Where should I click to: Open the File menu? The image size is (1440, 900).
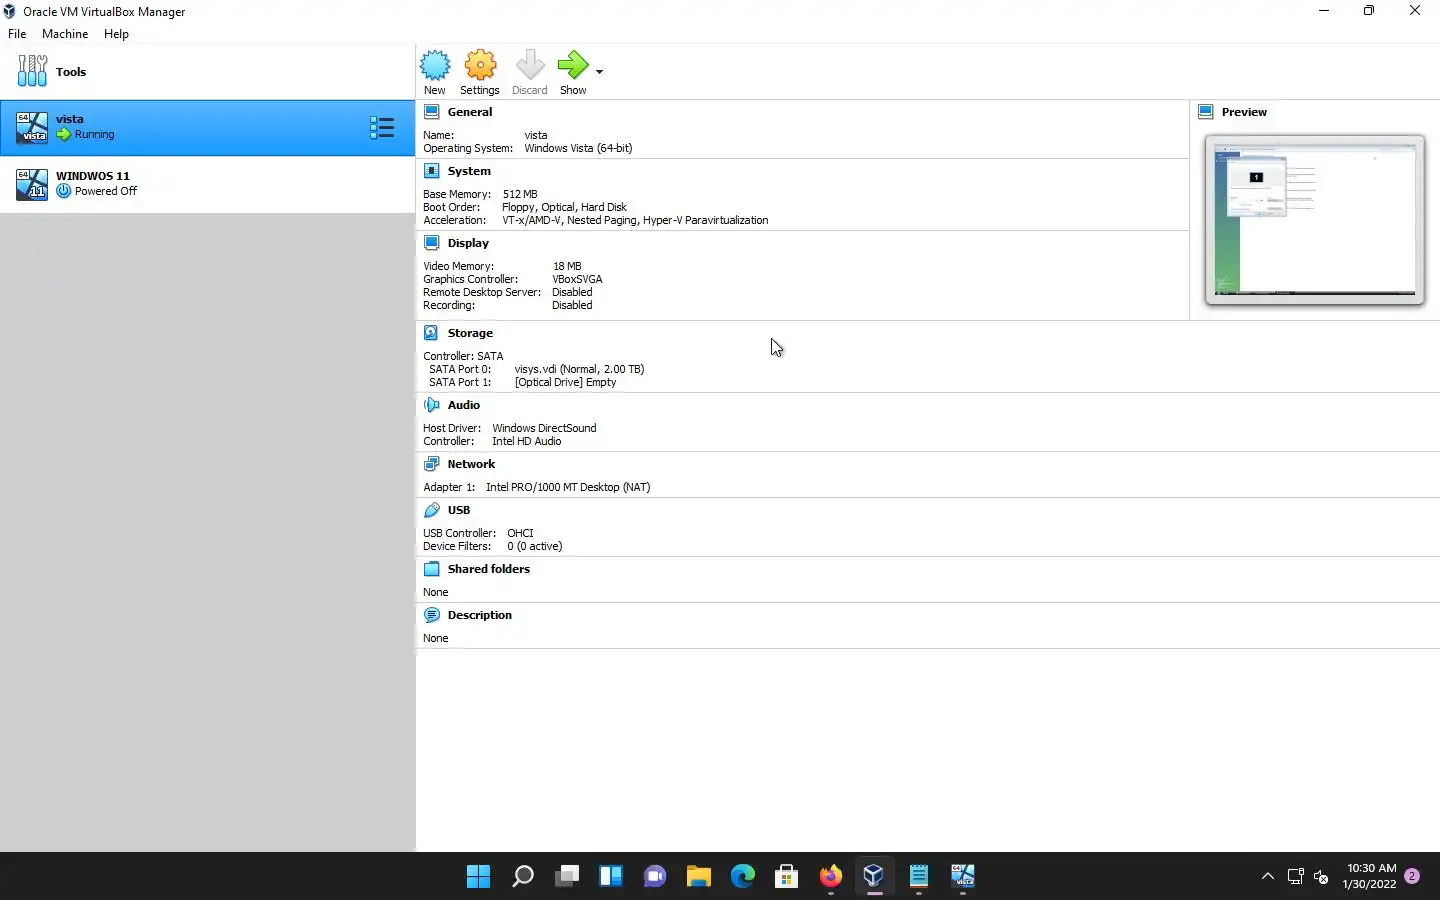(17, 34)
